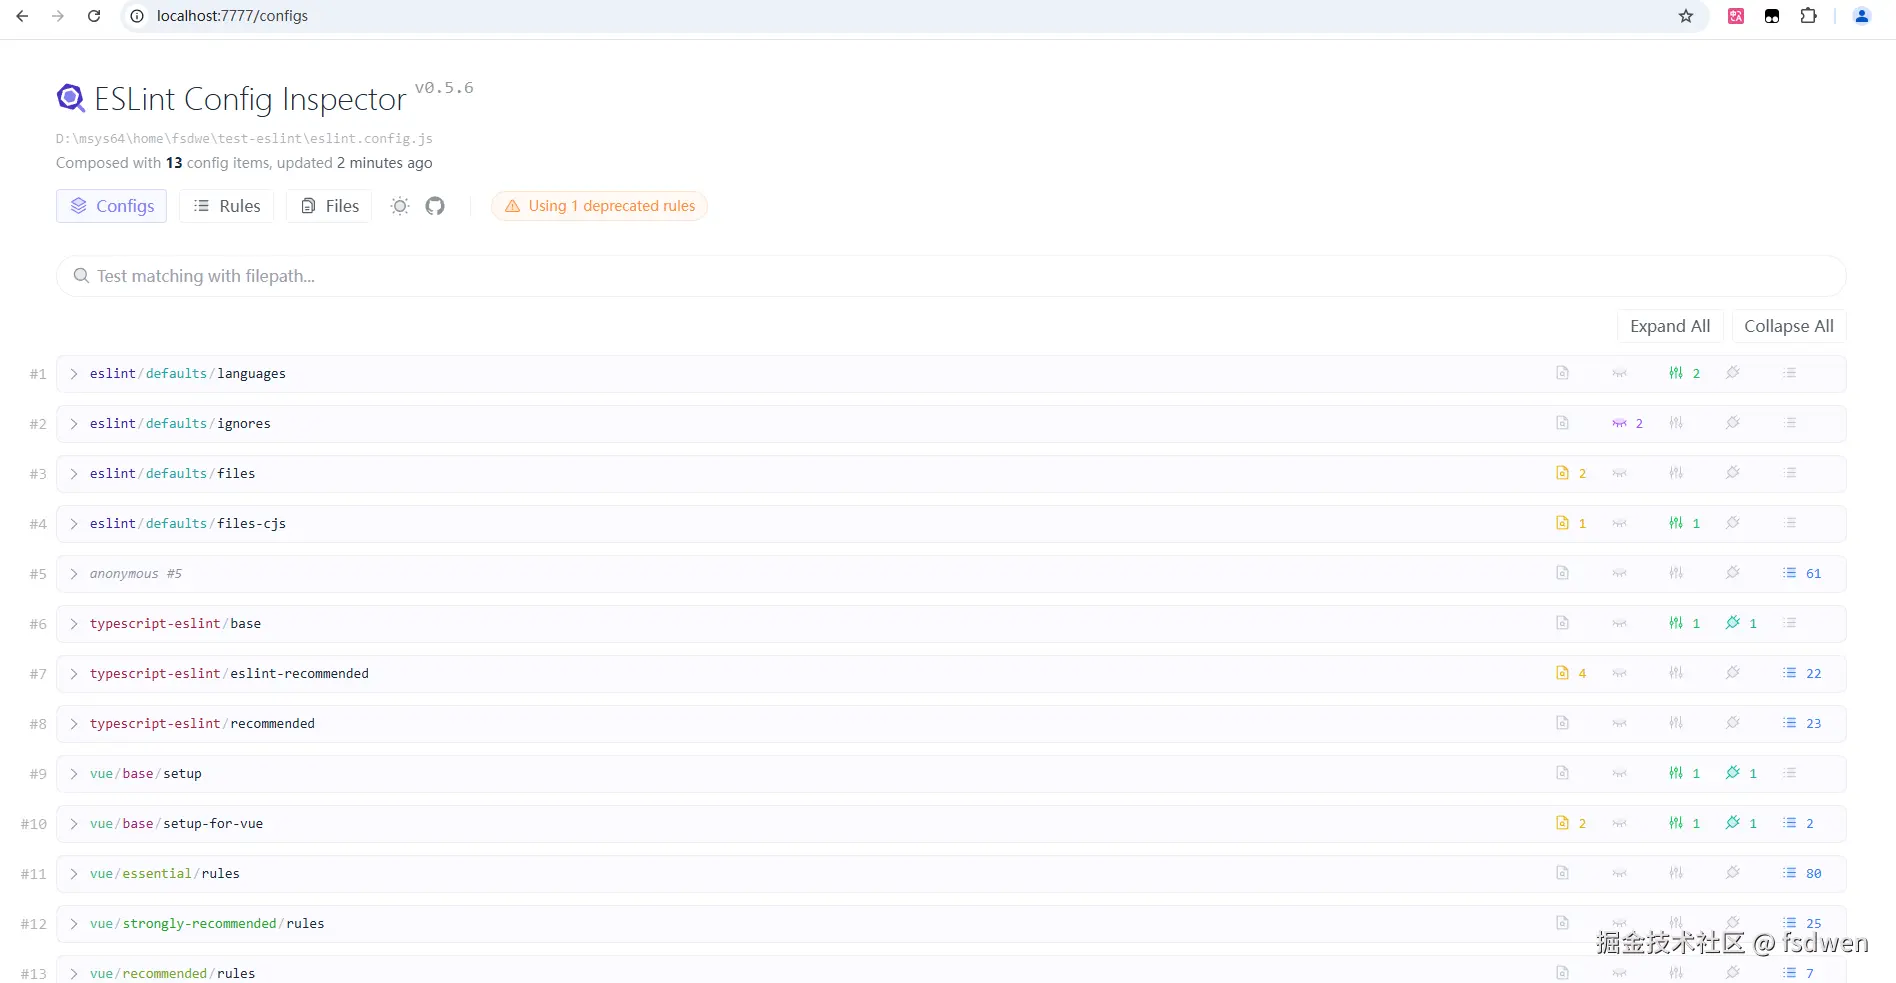This screenshot has height=983, width=1896.
Task: Expand eslint/defaults/files-cjs config
Action: [x=74, y=523]
